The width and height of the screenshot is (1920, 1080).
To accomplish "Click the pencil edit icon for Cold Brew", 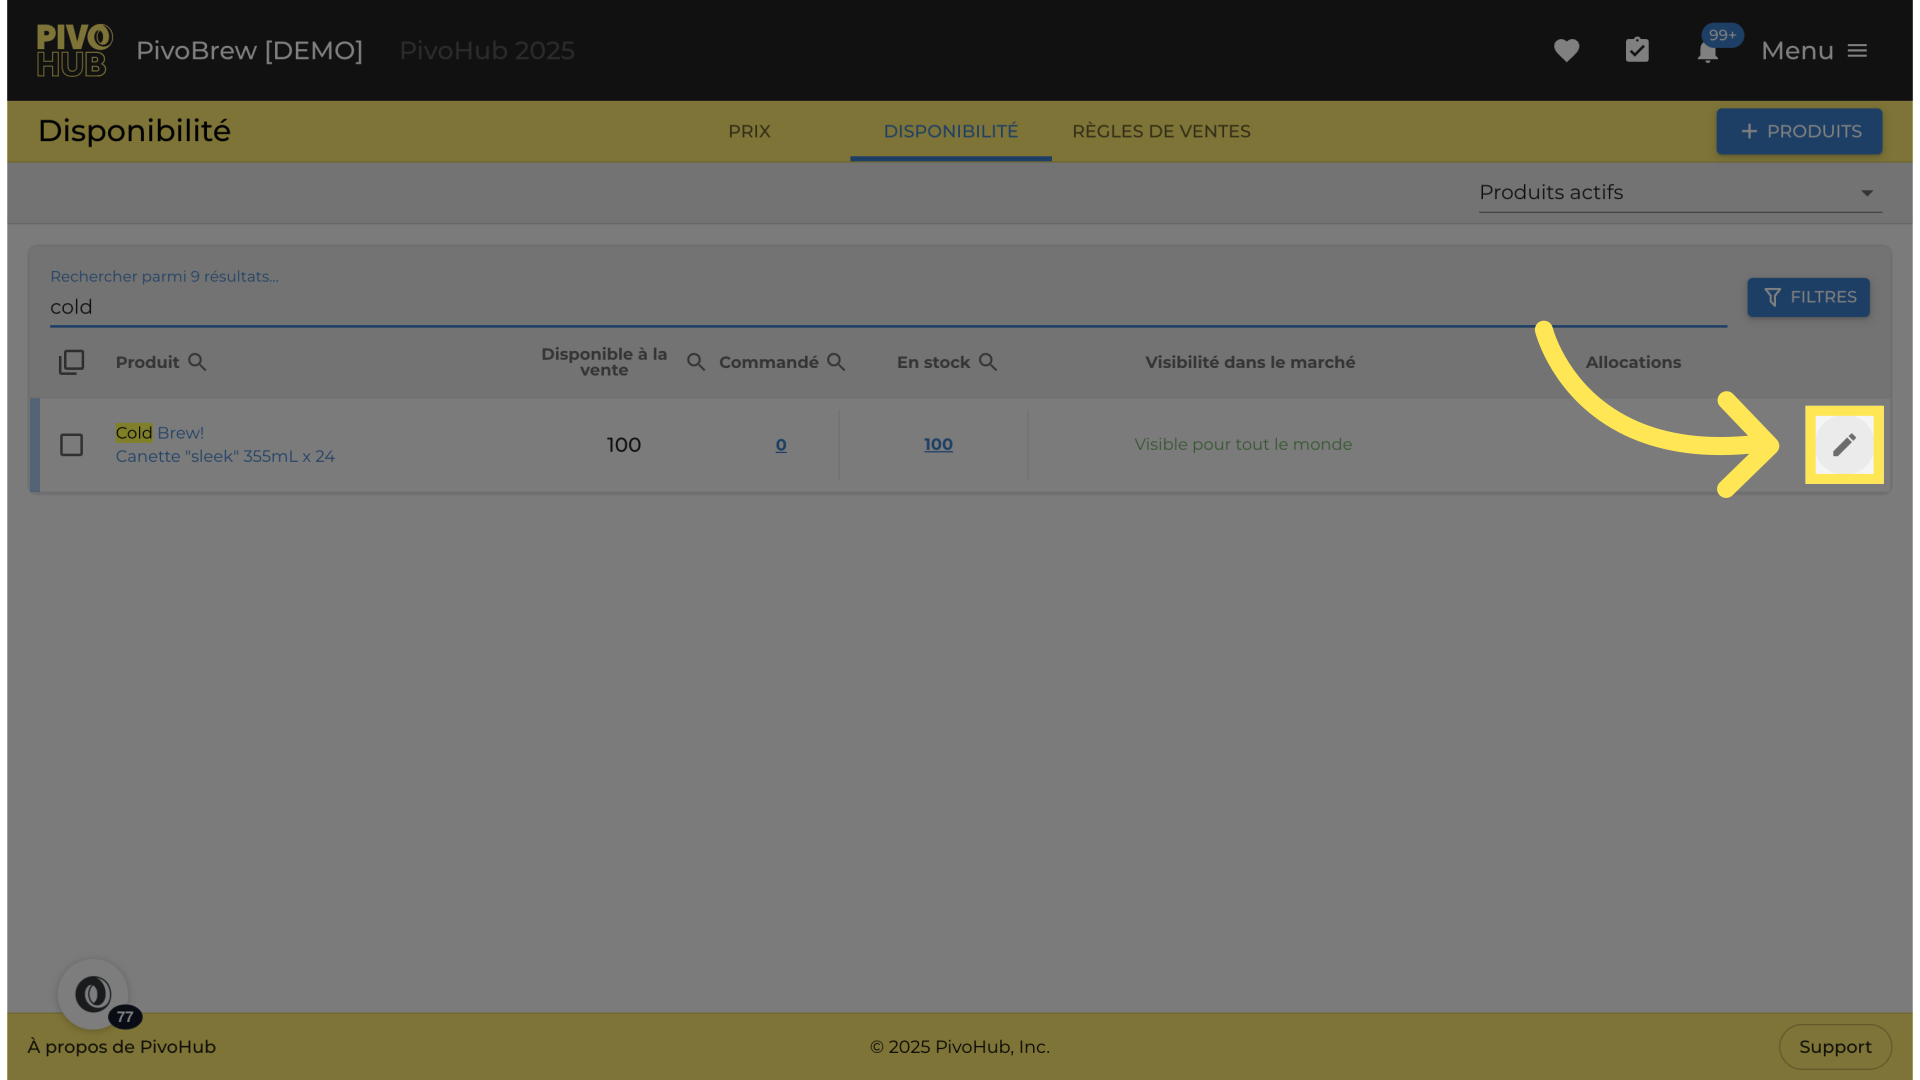I will (x=1844, y=445).
